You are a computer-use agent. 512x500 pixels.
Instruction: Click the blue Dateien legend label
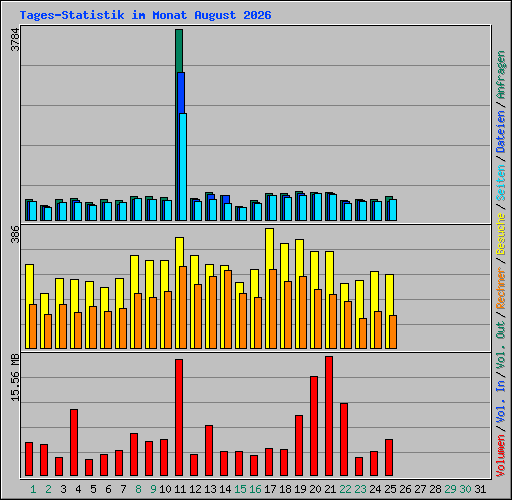pyautogui.click(x=501, y=132)
